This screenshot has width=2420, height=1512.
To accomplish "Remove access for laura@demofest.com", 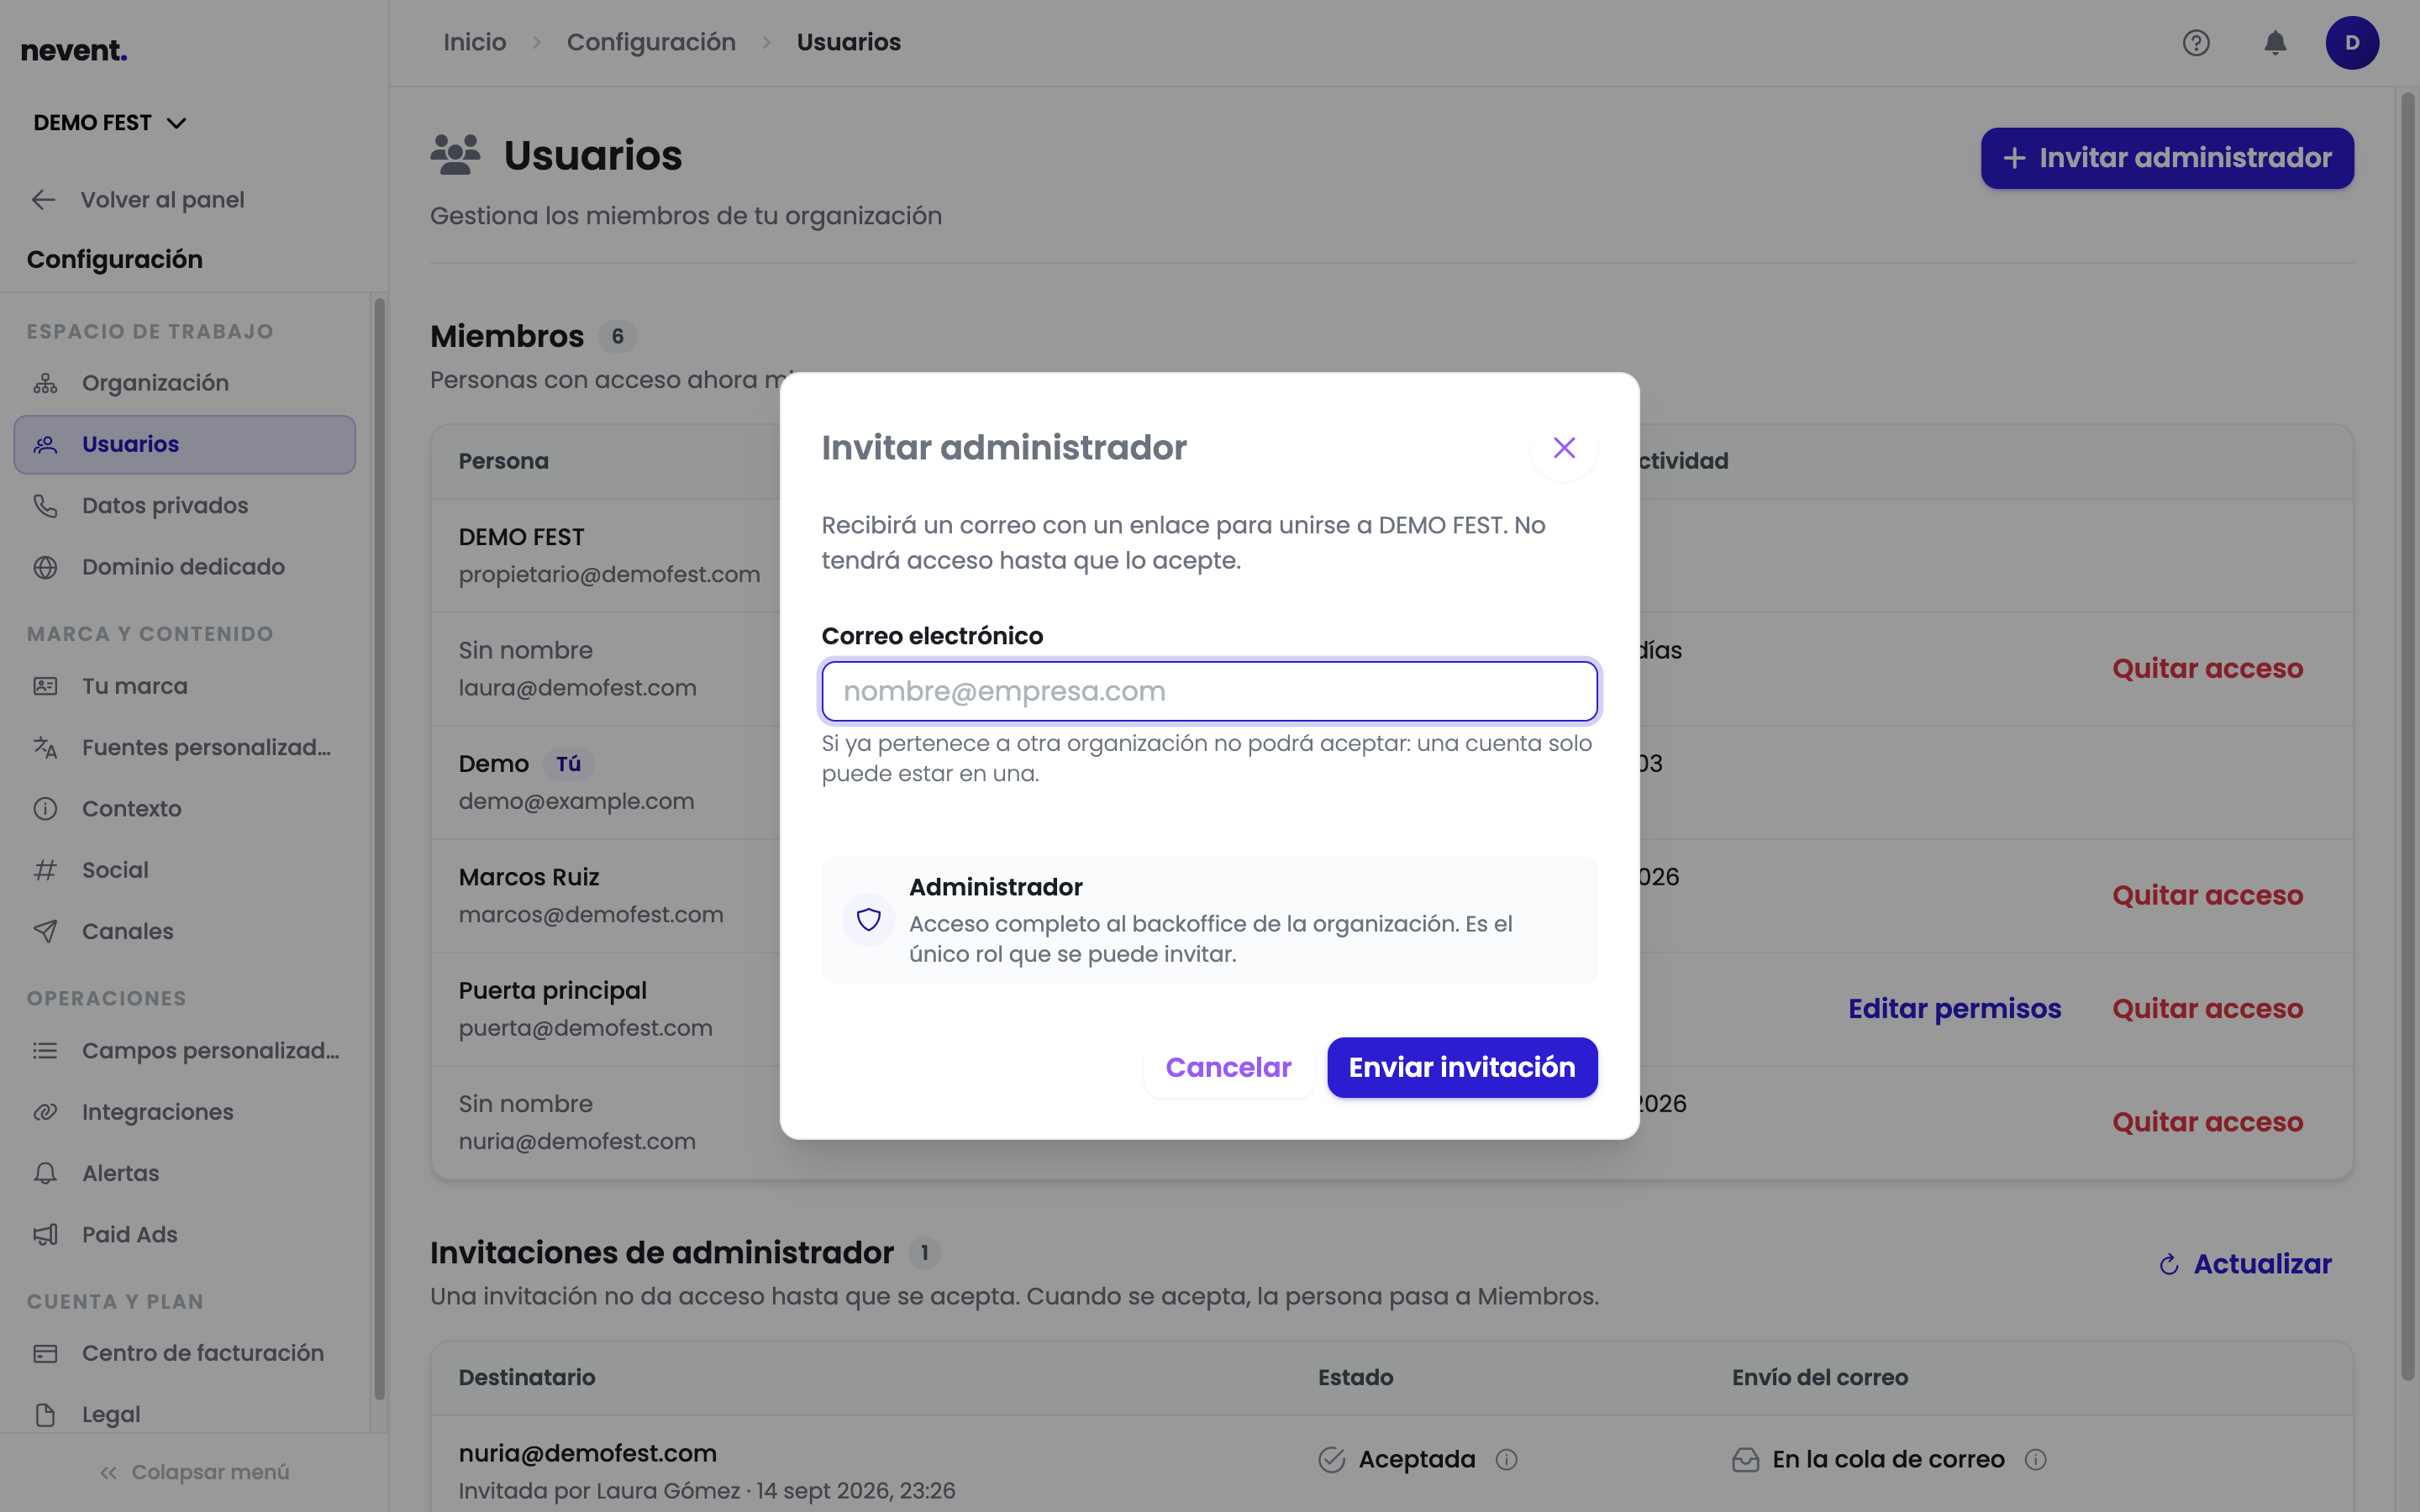I will tap(2207, 668).
